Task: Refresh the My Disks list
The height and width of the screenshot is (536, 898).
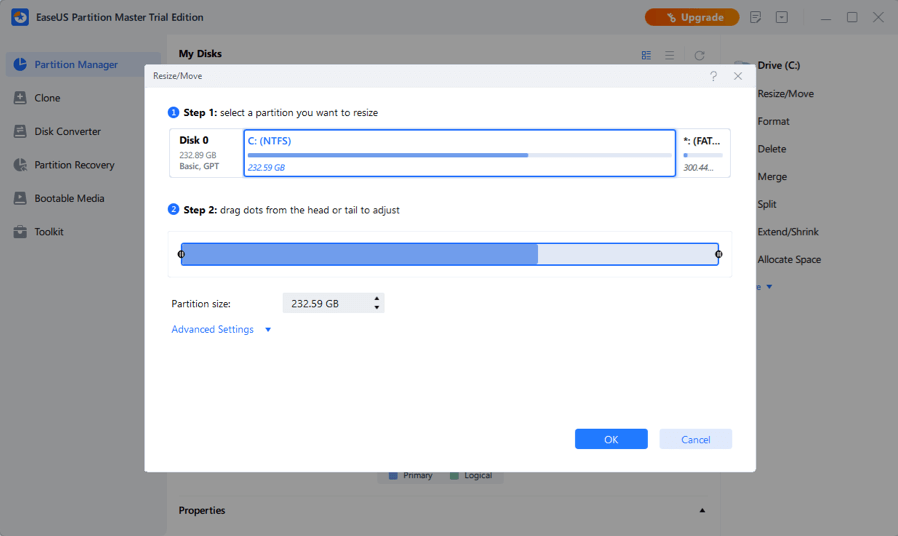Action: (x=699, y=56)
